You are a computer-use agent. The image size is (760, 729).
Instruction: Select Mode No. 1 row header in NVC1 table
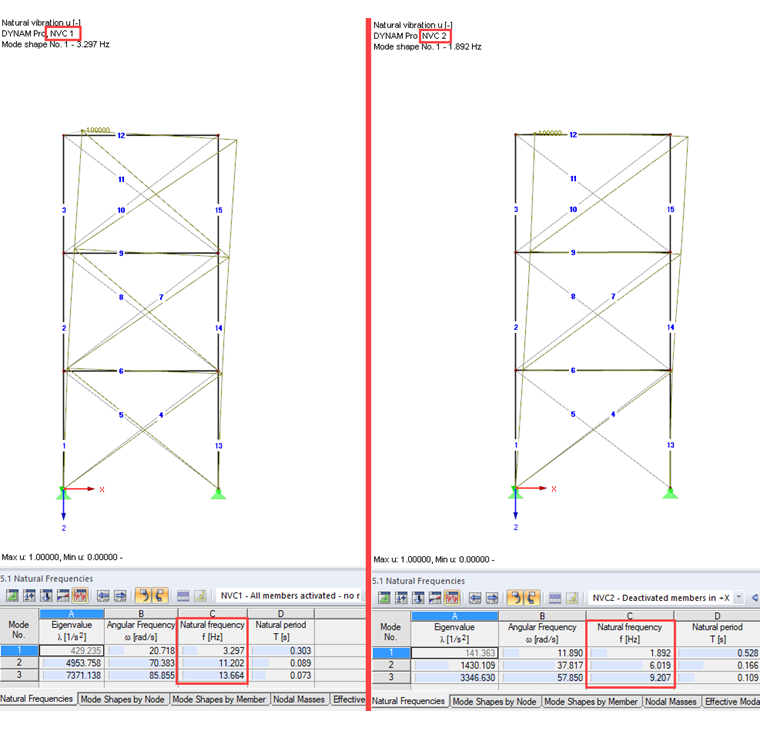(19, 650)
